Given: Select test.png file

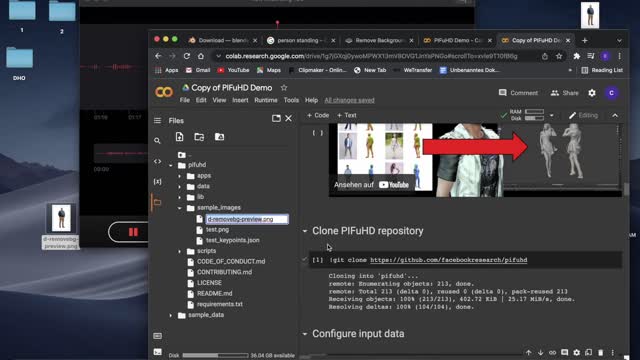Looking at the screenshot, I should 217,230.
